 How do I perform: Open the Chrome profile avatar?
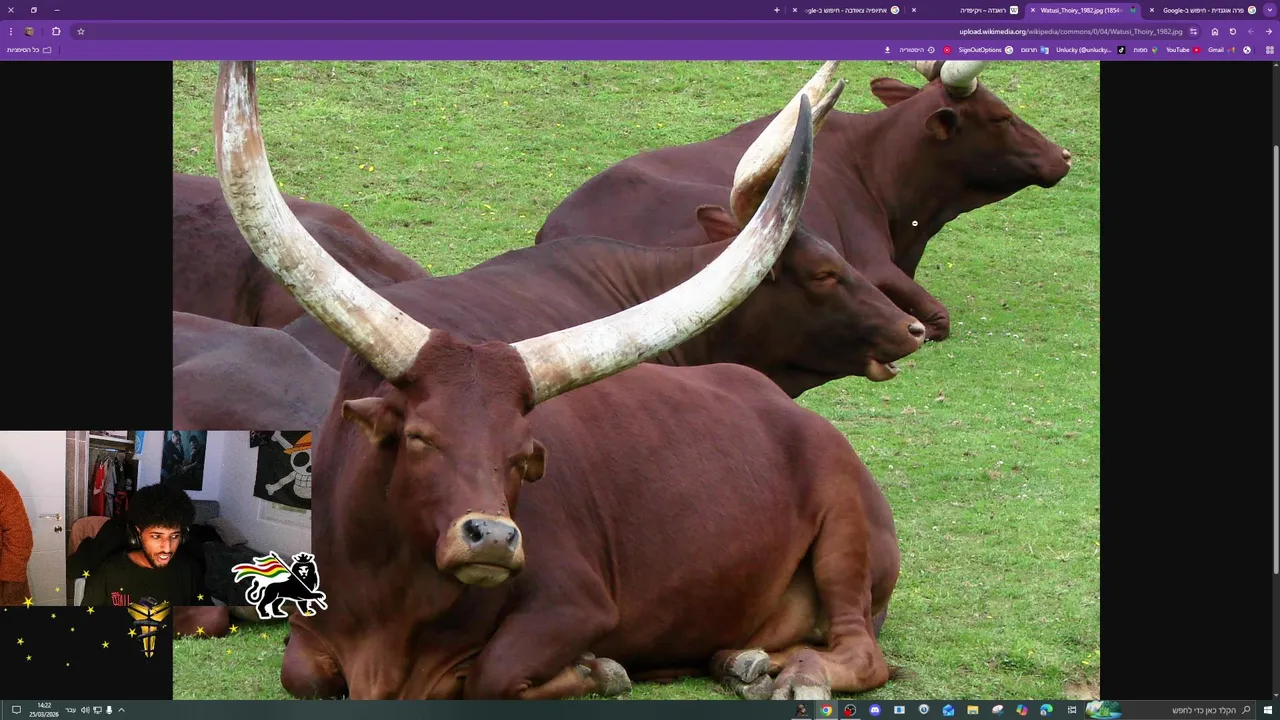(29, 31)
